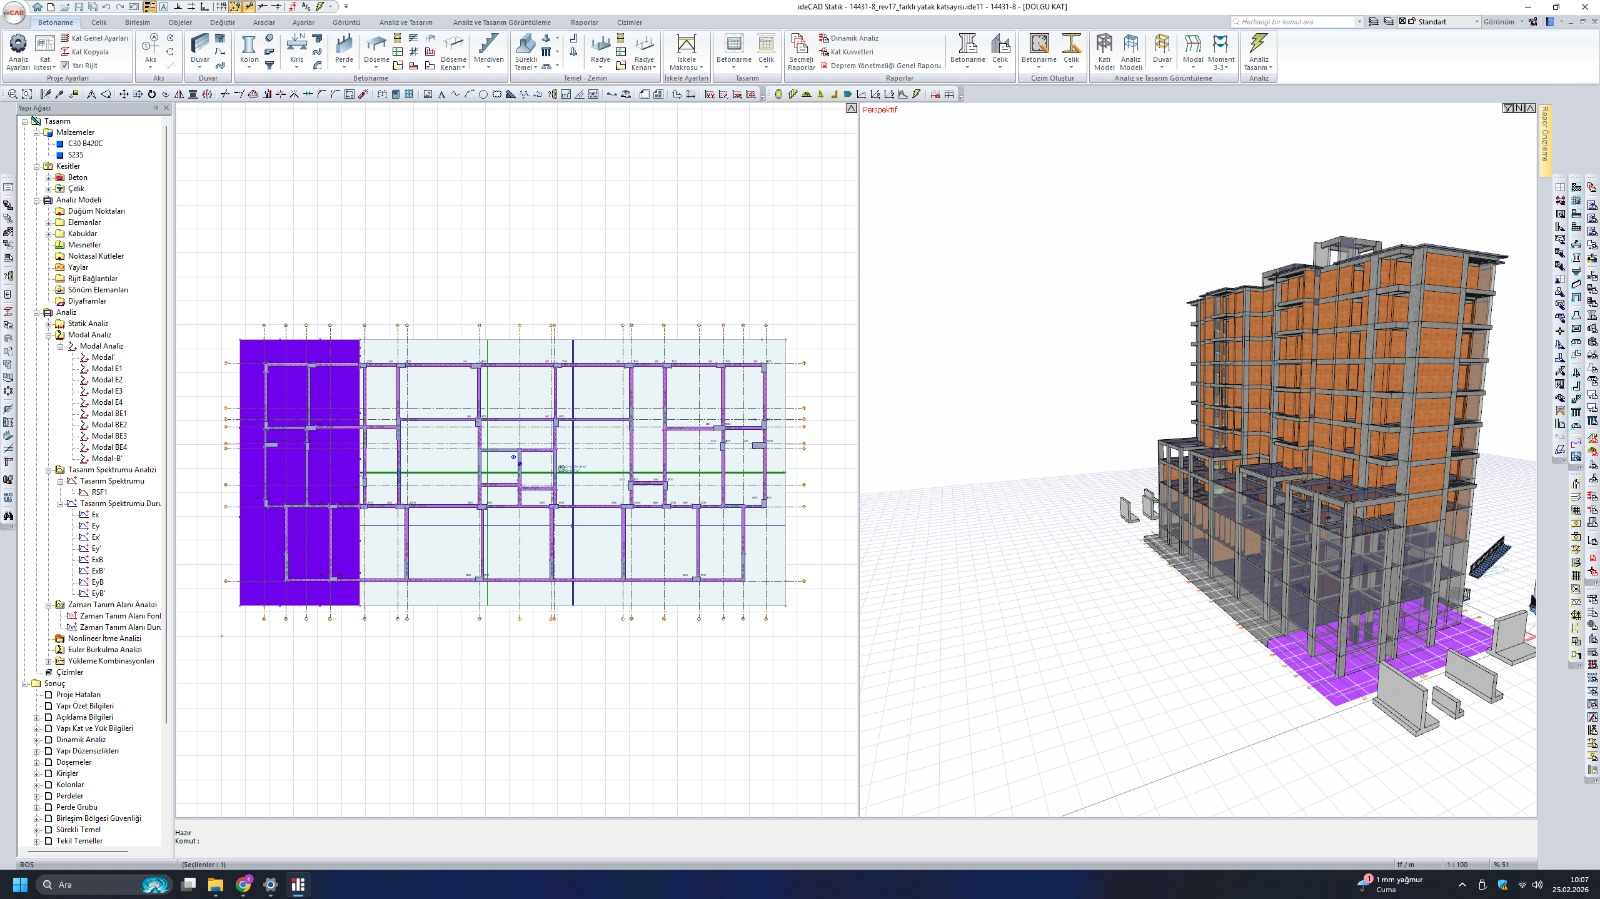Click Deprem Yönetmeliği Genel Raporu
Image resolution: width=1600 pixels, height=899 pixels.
click(x=885, y=65)
